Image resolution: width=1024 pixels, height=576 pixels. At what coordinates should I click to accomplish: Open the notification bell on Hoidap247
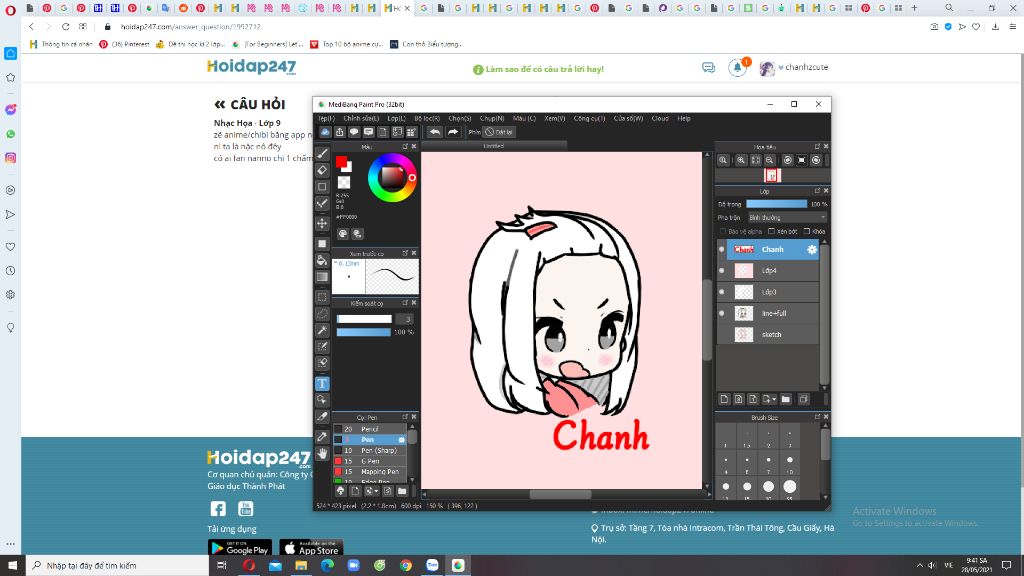click(x=737, y=67)
